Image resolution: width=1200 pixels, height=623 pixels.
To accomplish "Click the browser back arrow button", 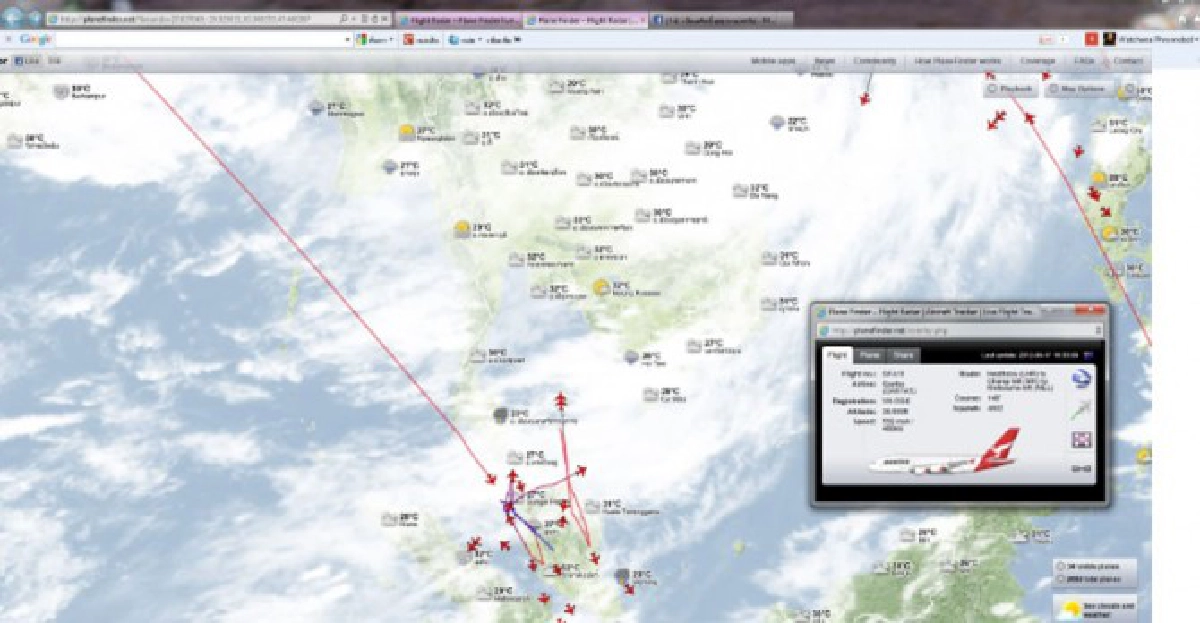I will 12,17.
